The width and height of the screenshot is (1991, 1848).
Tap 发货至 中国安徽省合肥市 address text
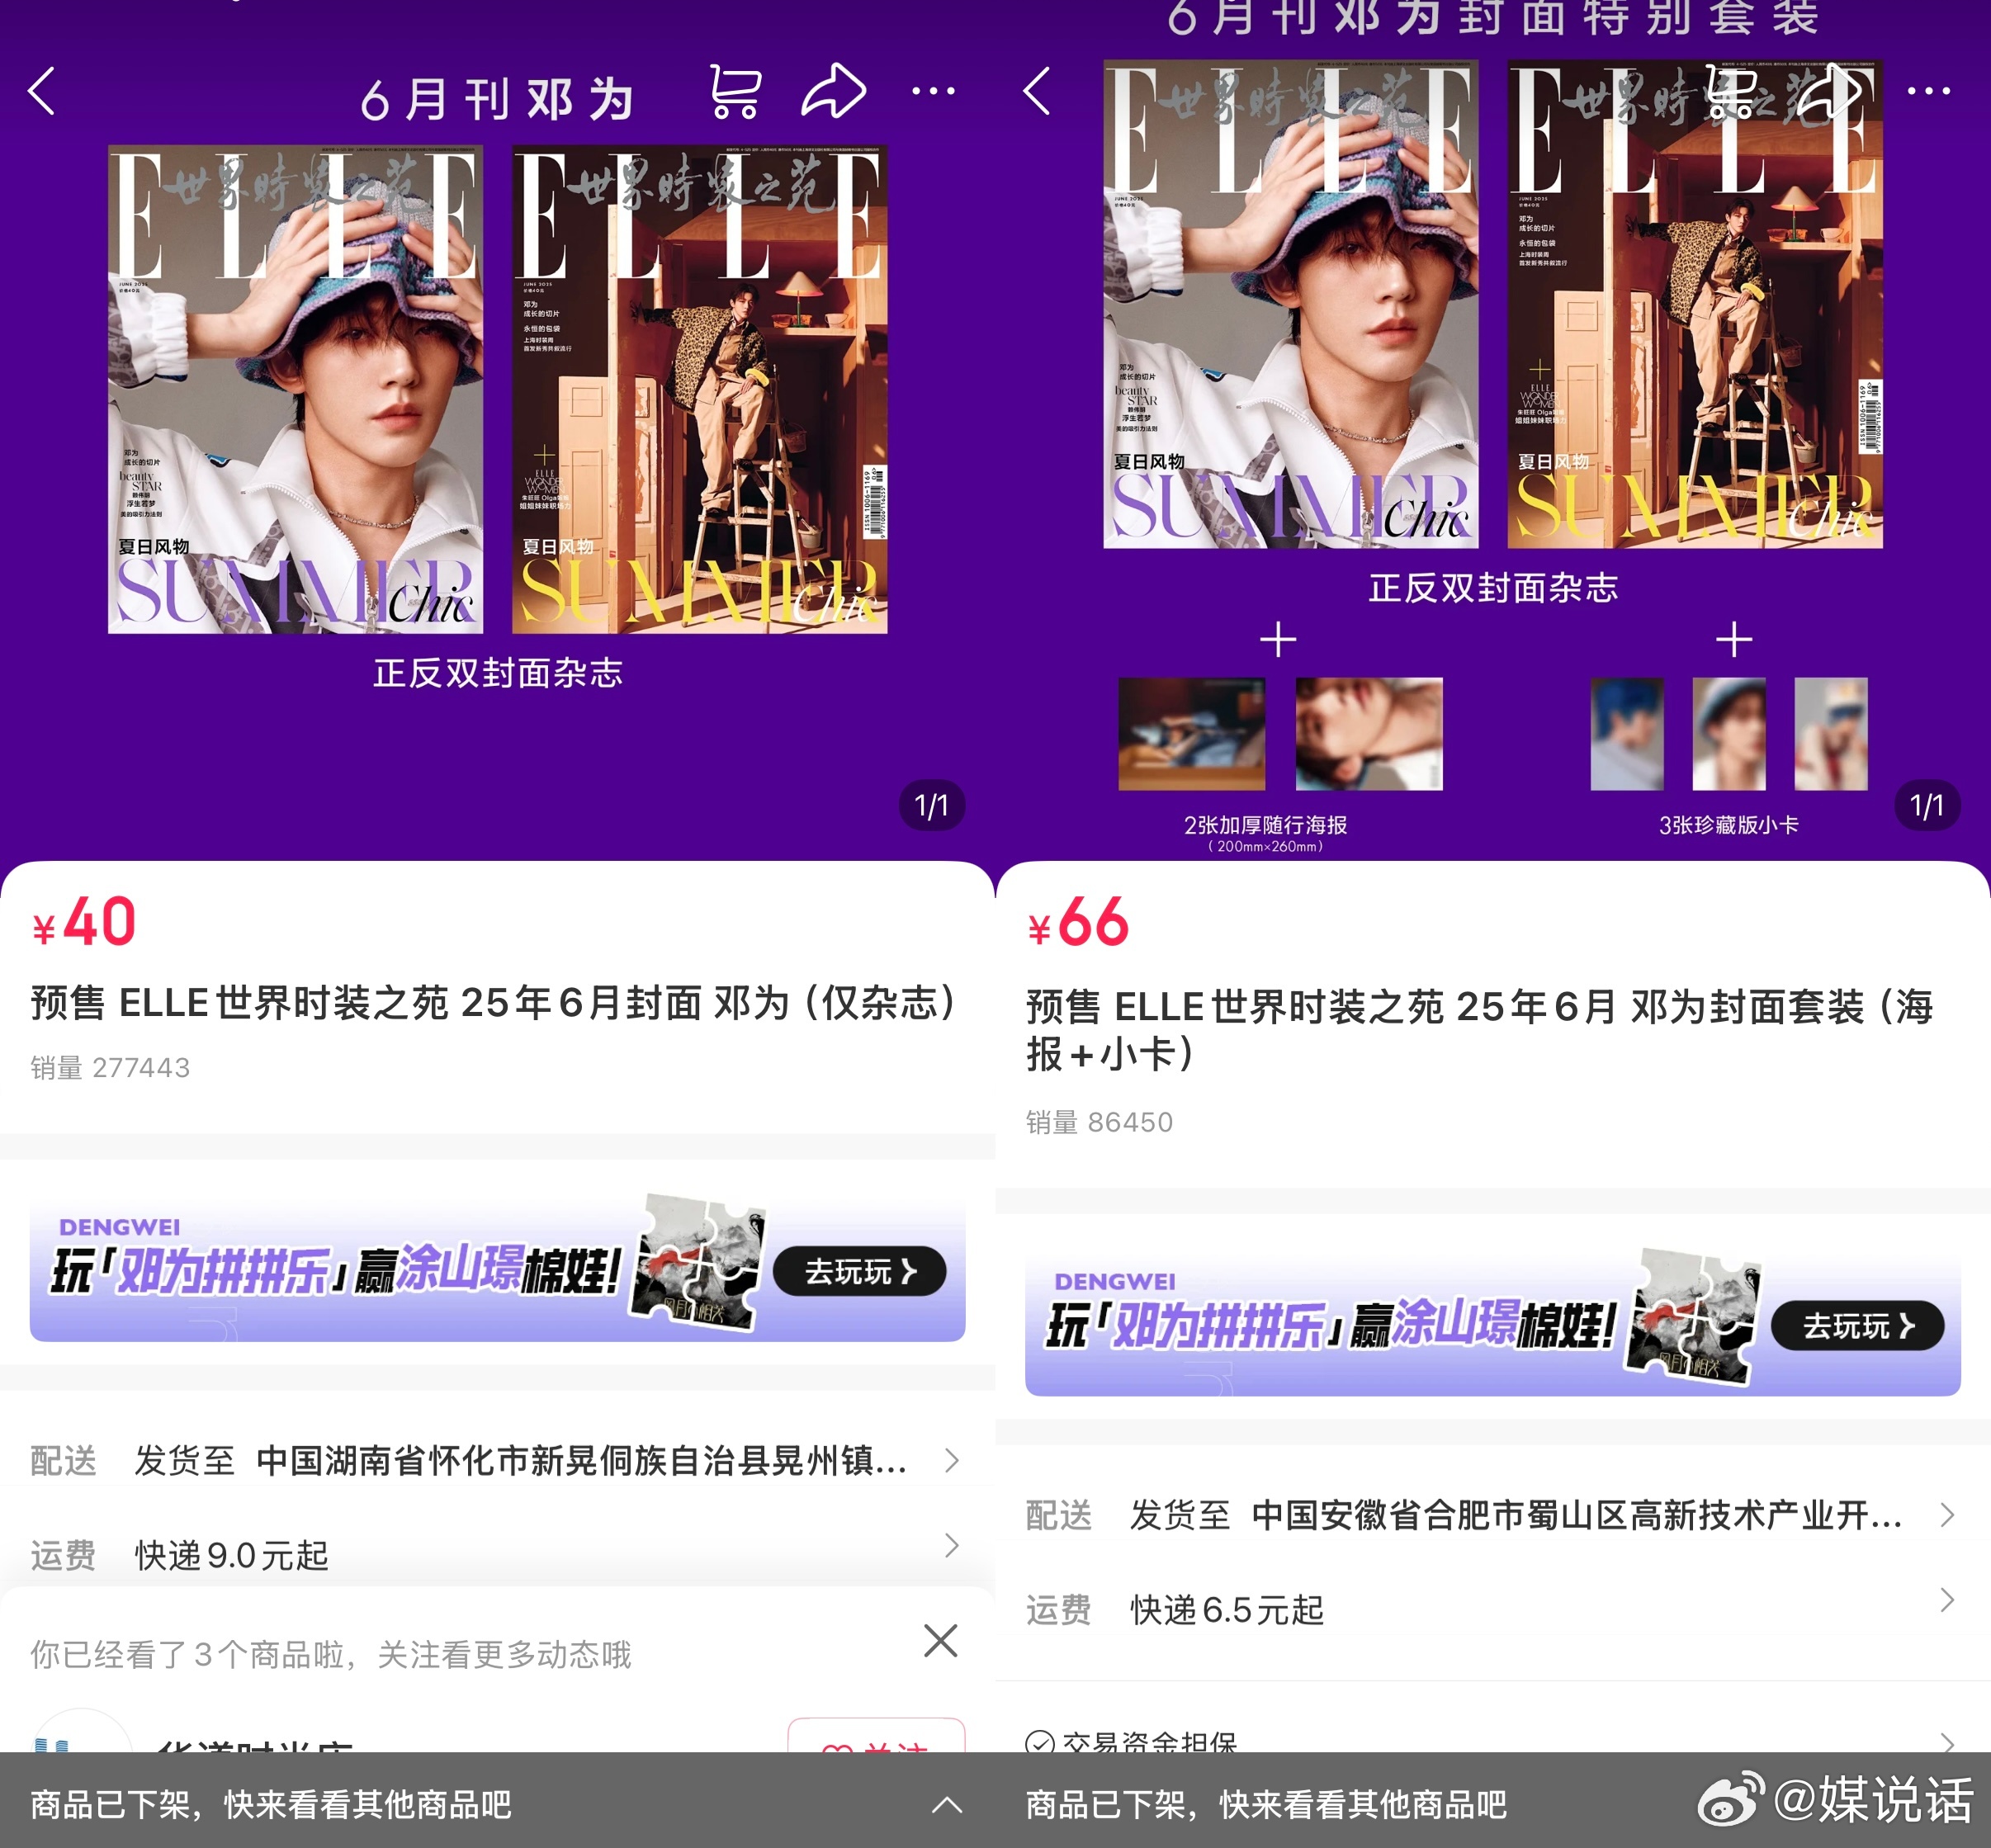(x=1515, y=1515)
